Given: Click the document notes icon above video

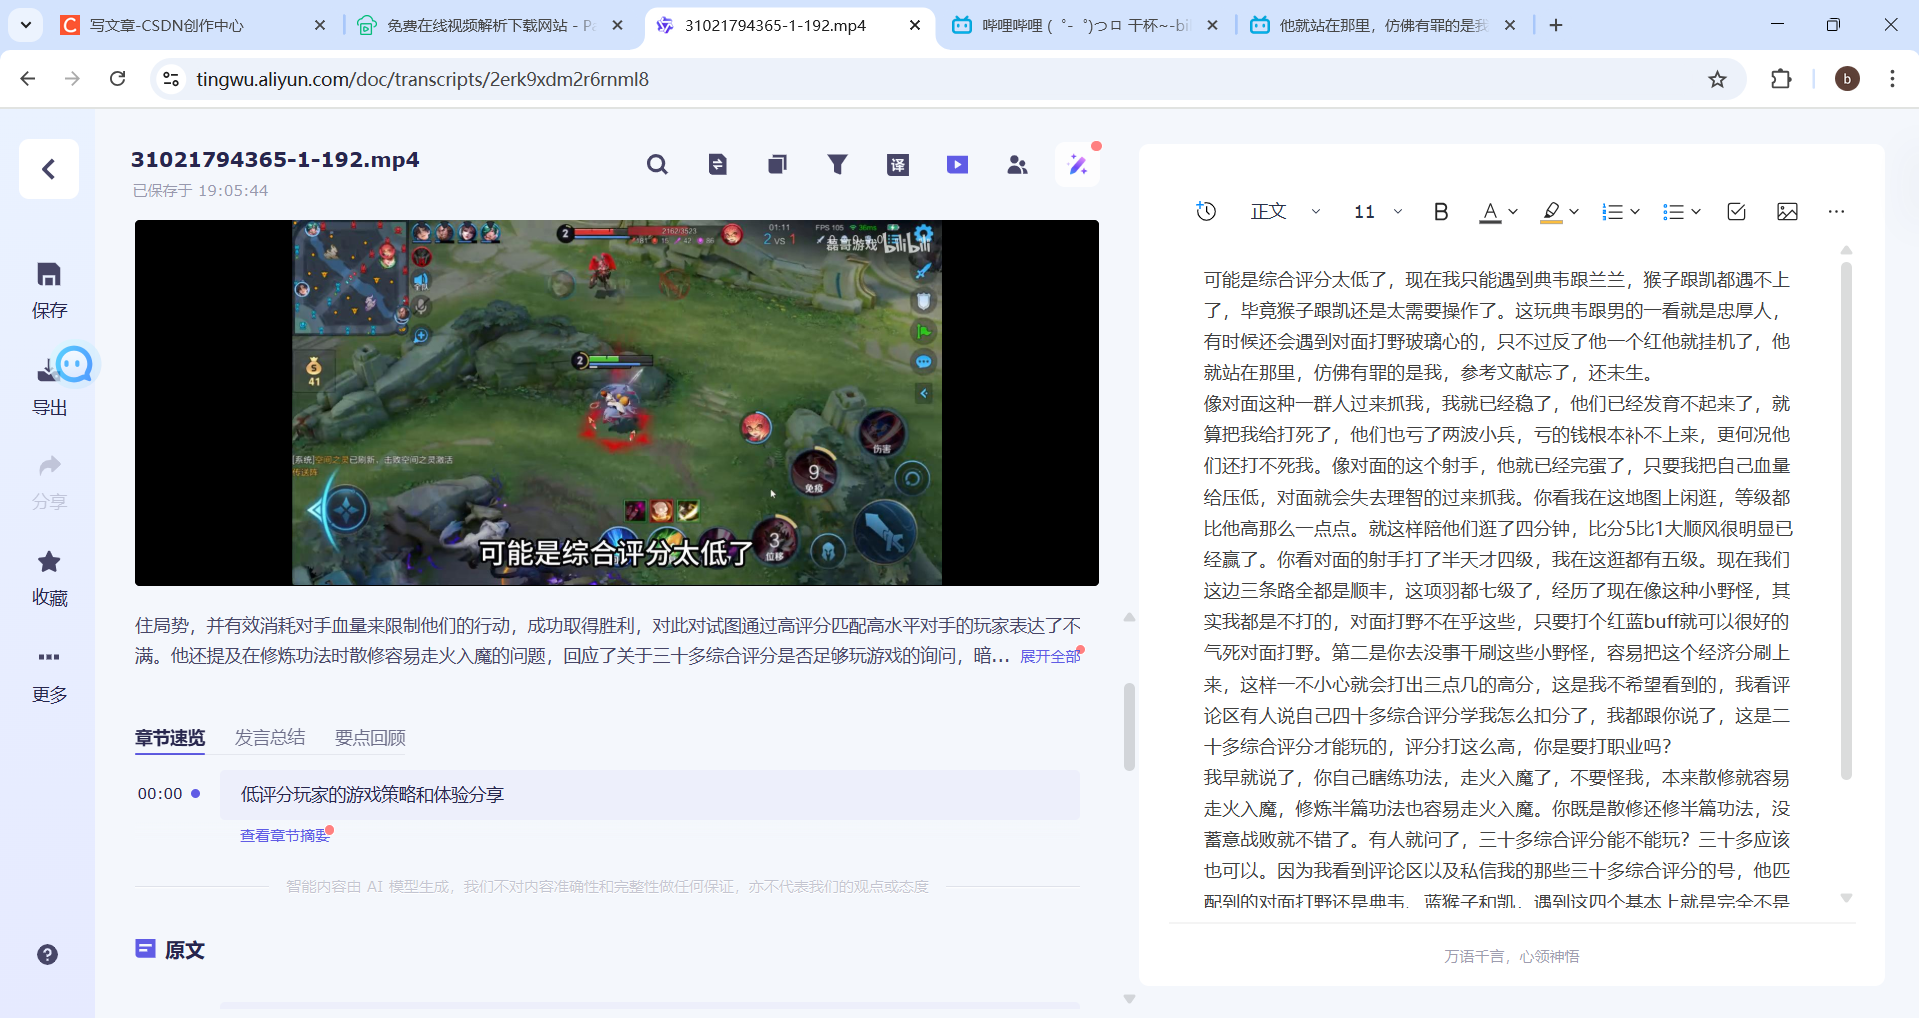Looking at the screenshot, I should tap(718, 164).
